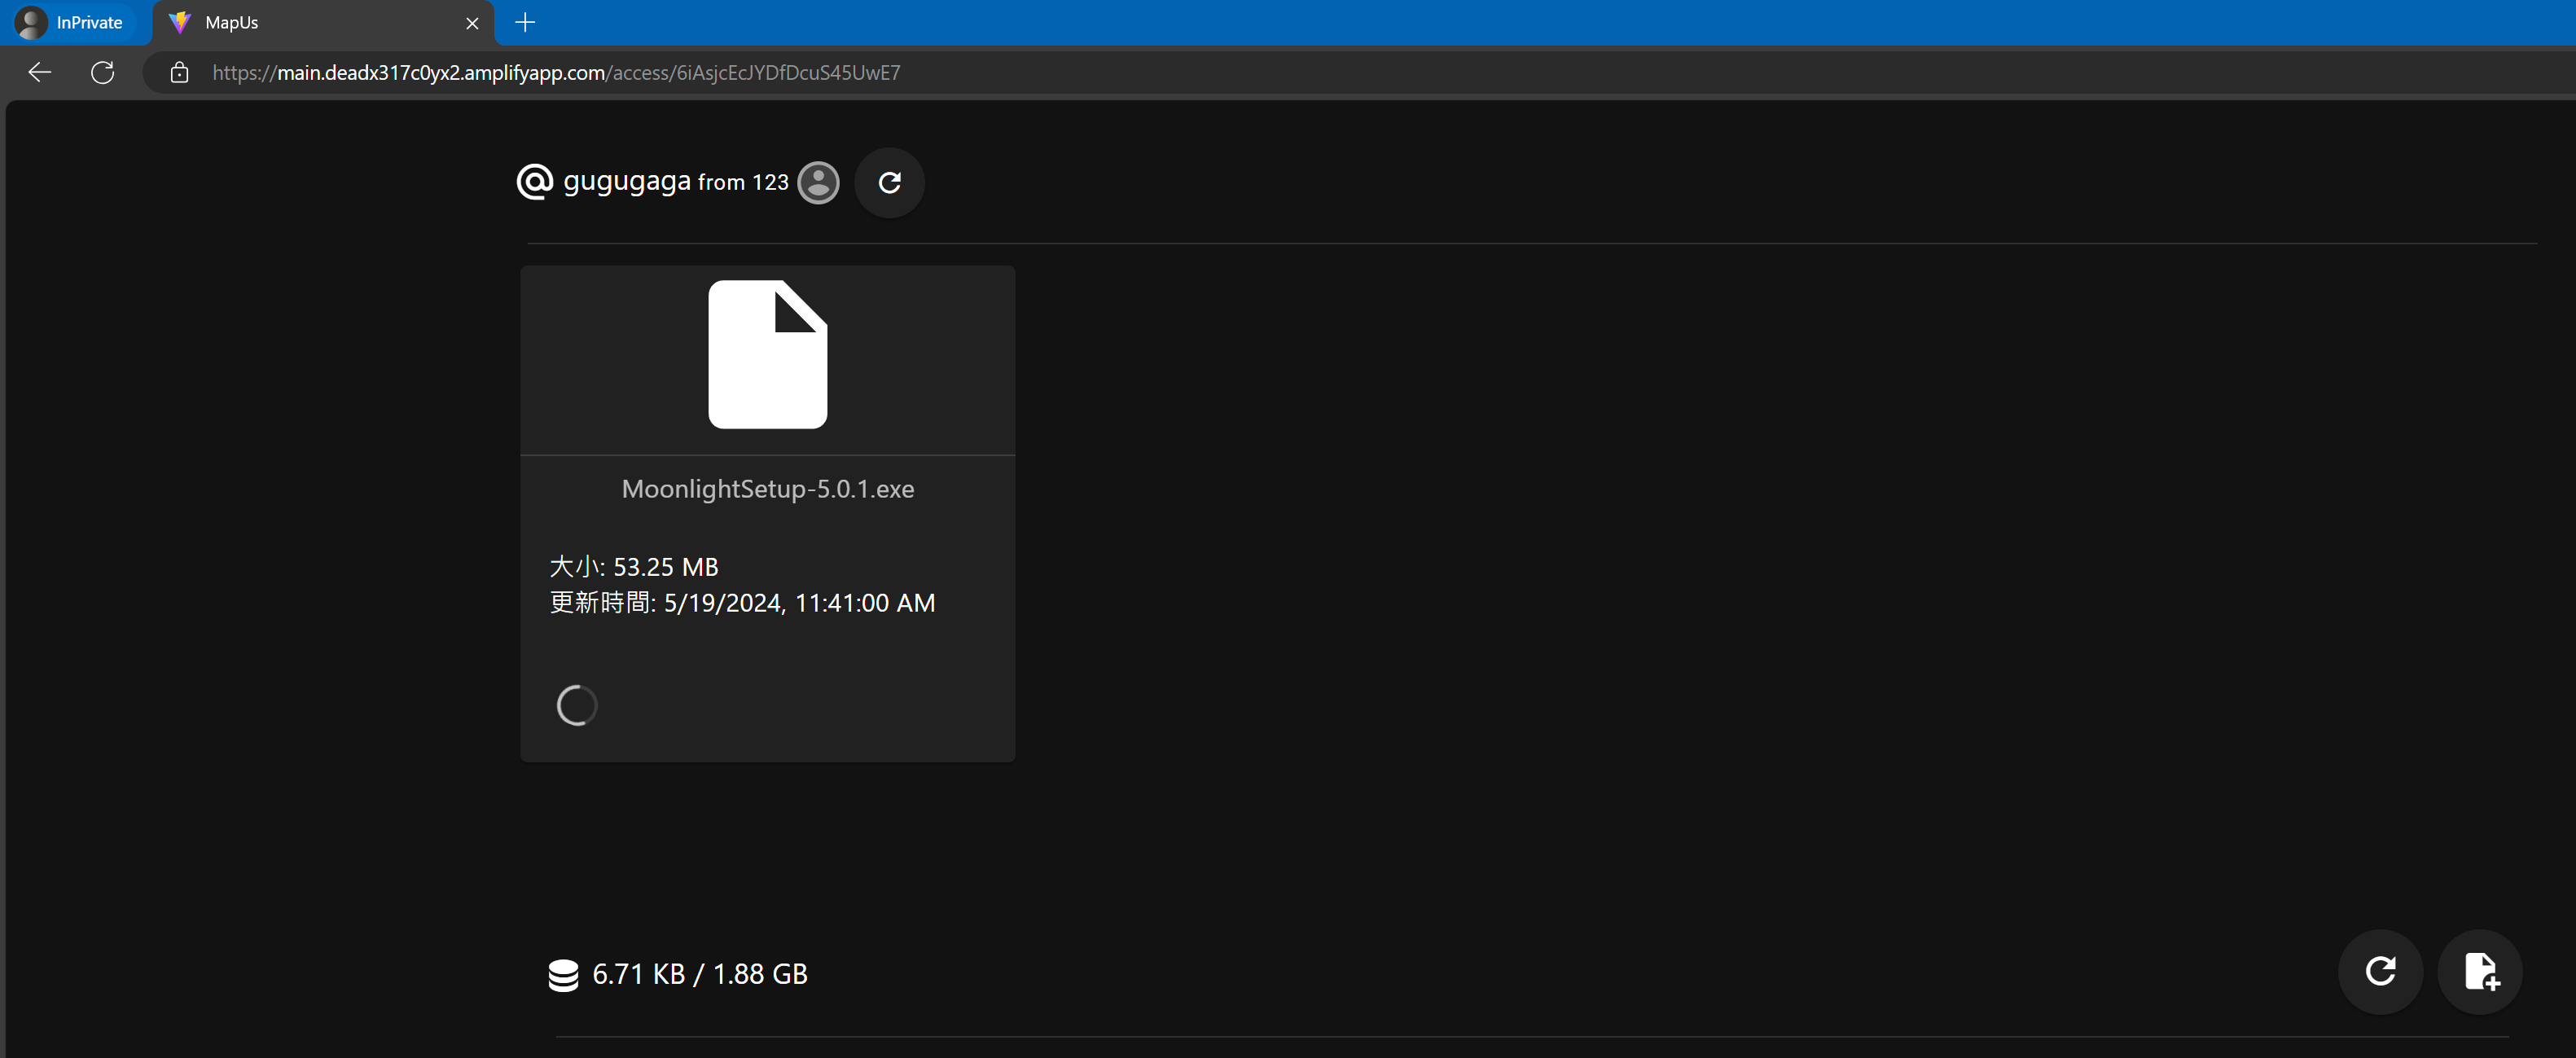
Task: Click the large white file icon
Action: point(767,354)
